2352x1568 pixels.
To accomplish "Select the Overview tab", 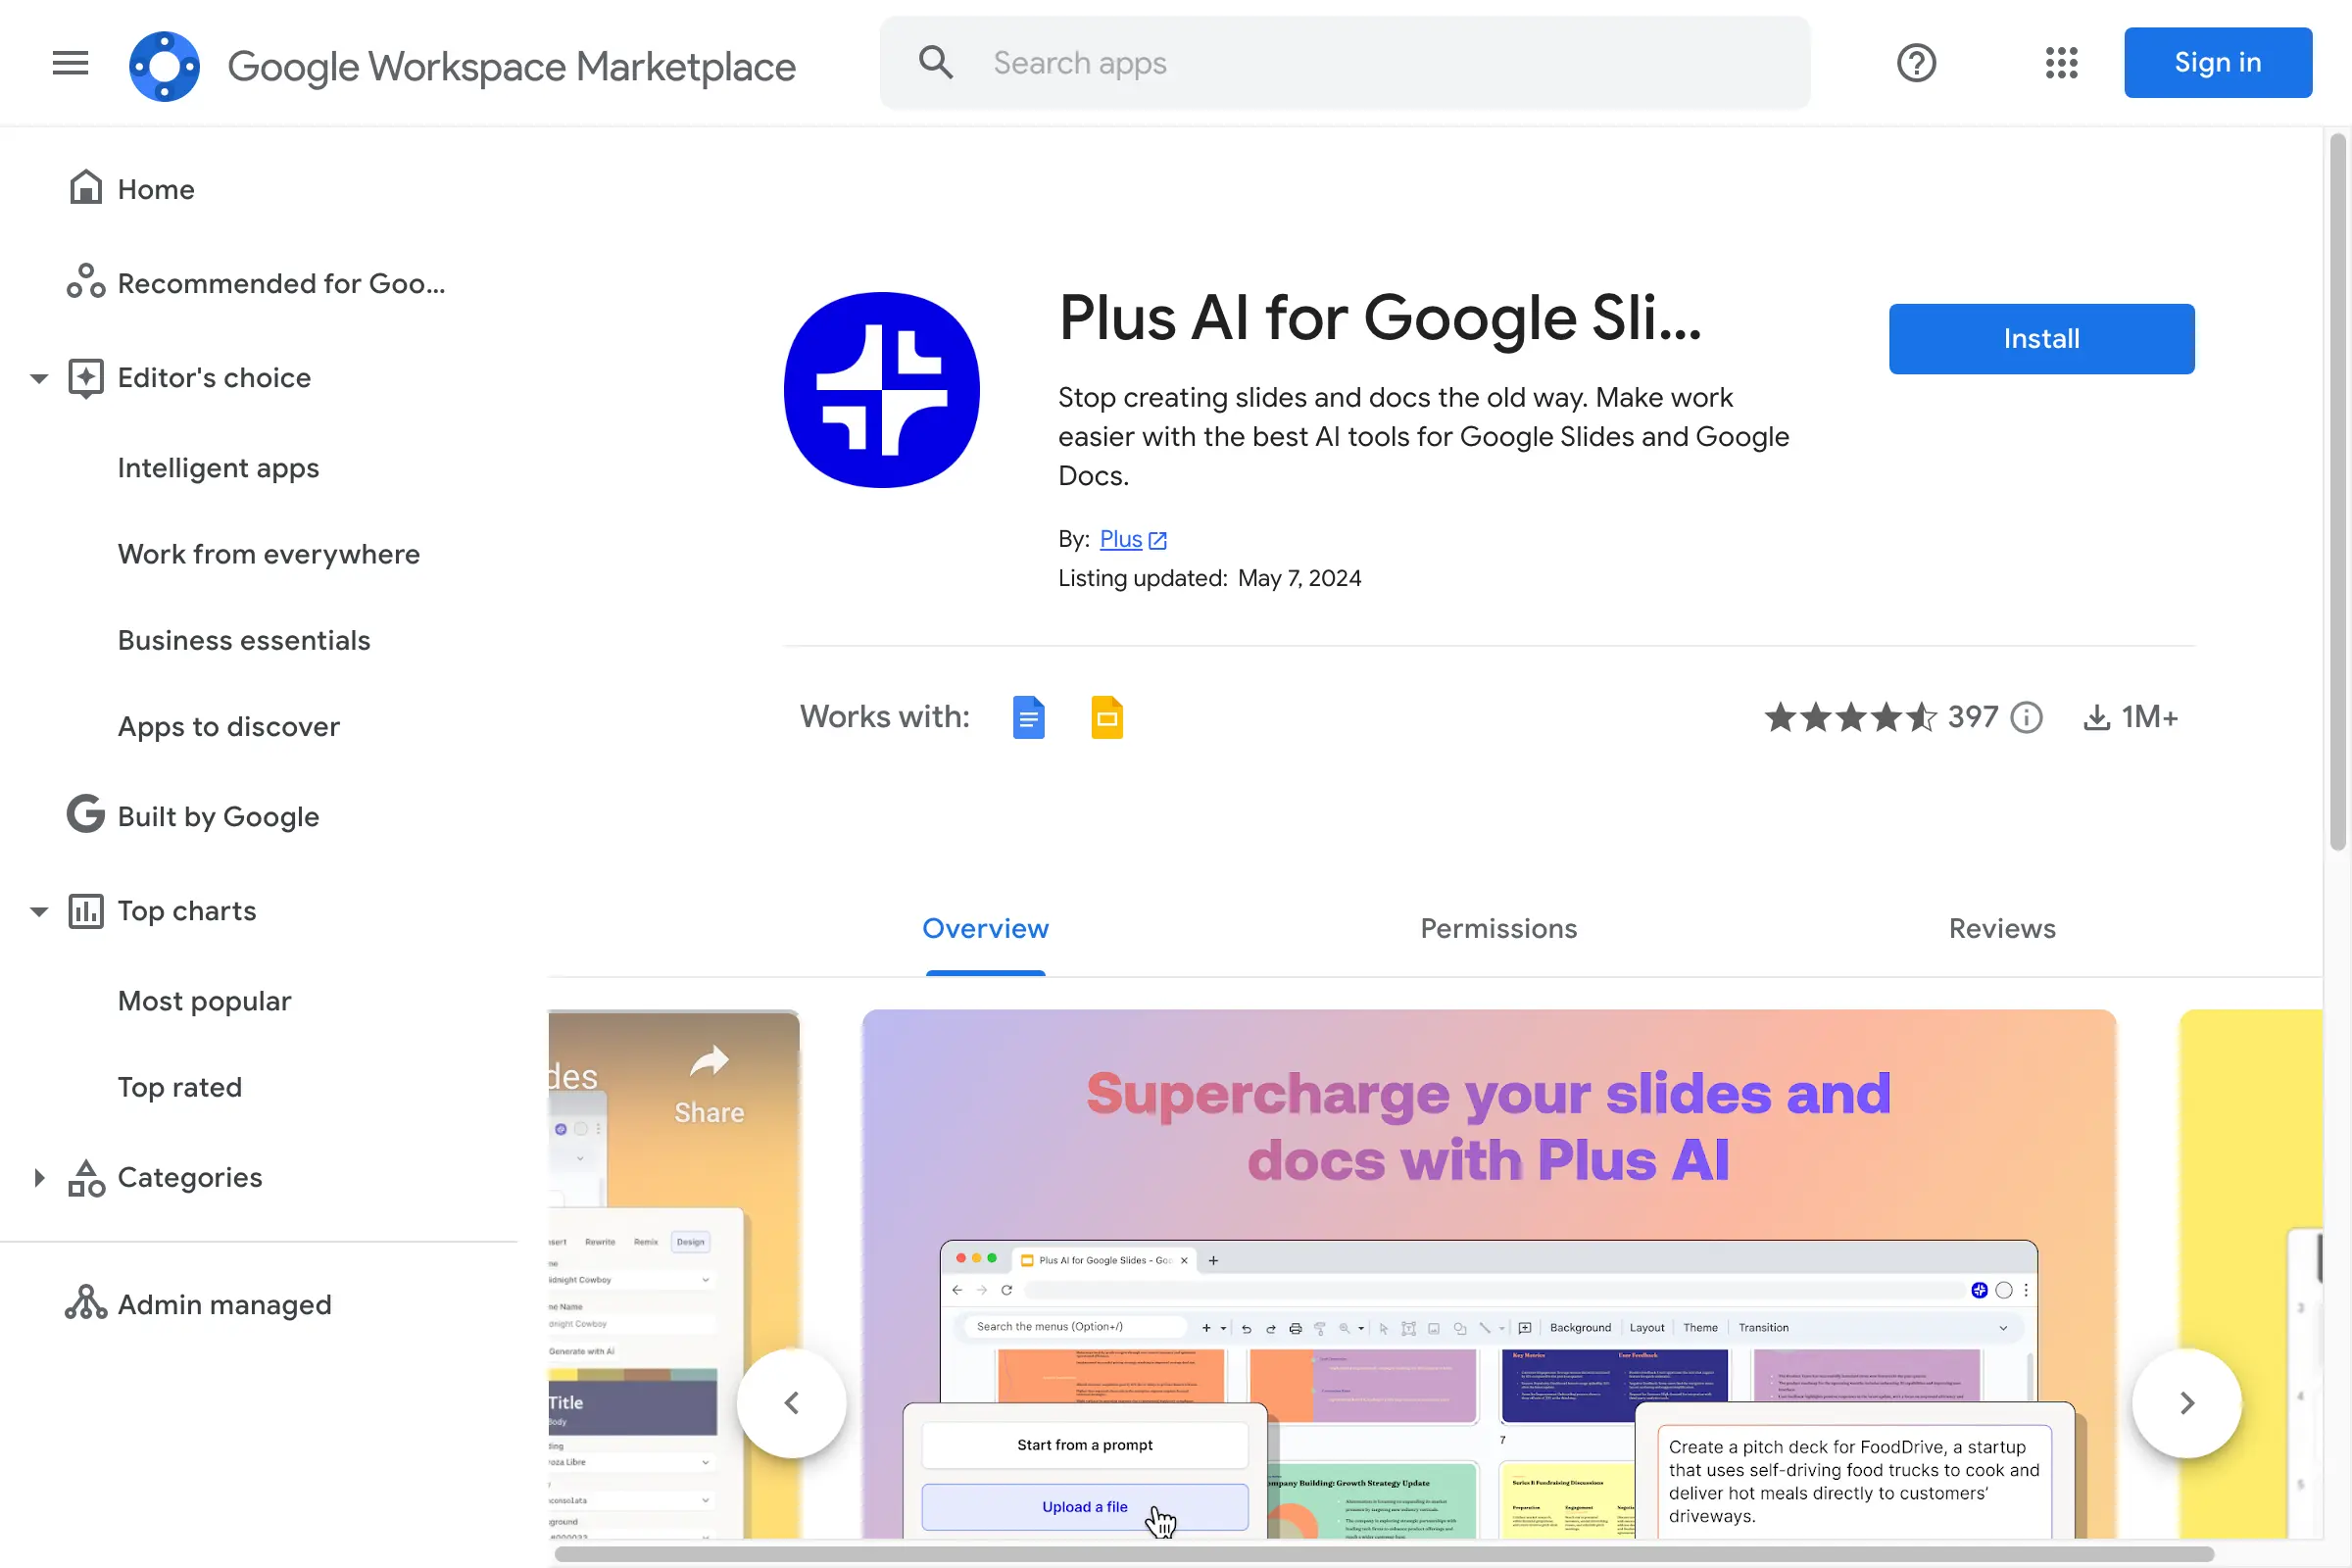I will pyautogui.click(x=985, y=927).
